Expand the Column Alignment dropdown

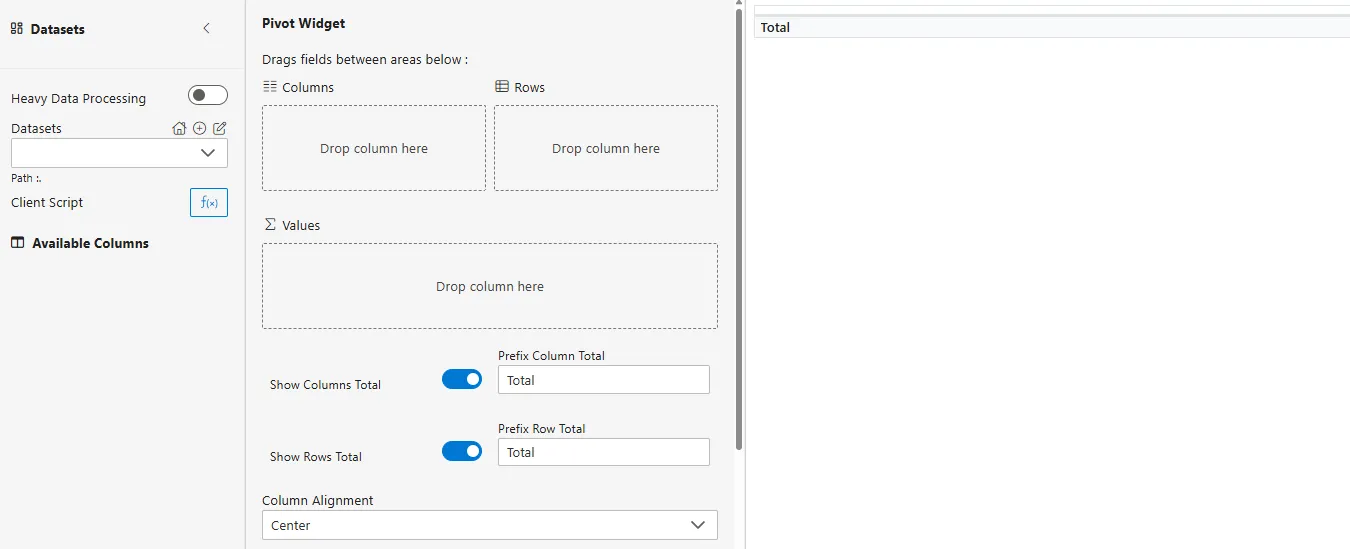tap(489, 525)
